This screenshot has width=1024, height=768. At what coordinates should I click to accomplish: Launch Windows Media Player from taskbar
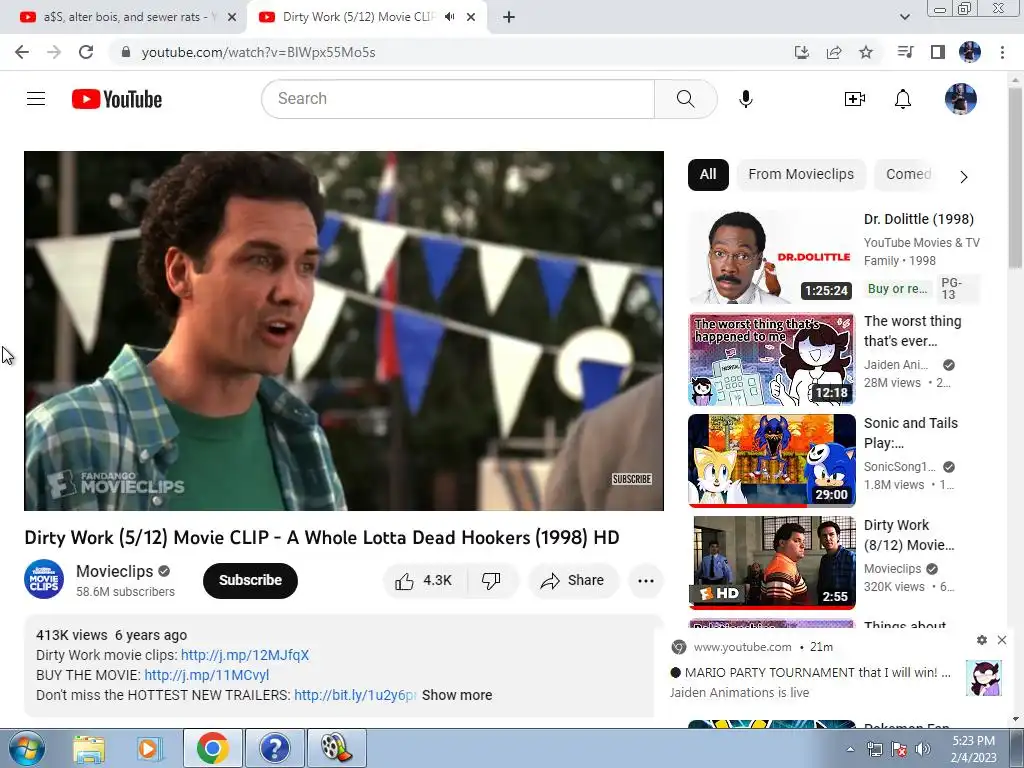click(x=149, y=748)
